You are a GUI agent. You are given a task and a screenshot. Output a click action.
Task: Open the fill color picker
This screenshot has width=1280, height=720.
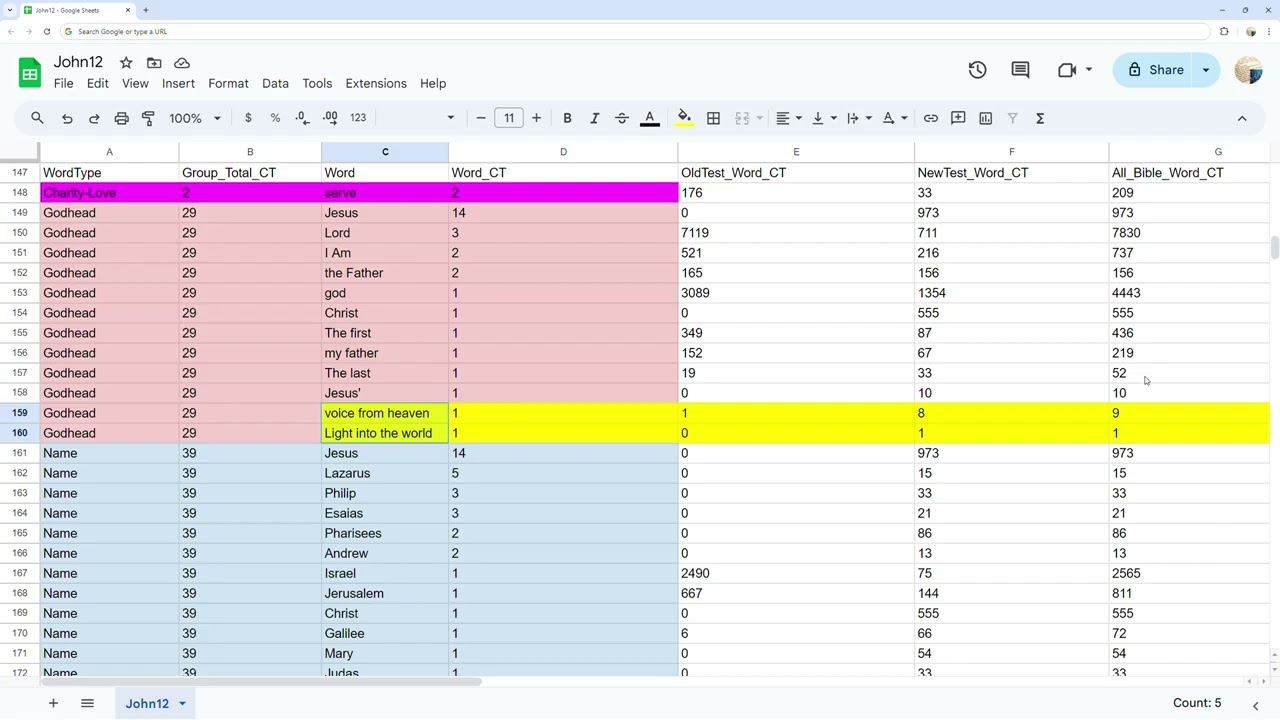pyautogui.click(x=684, y=118)
